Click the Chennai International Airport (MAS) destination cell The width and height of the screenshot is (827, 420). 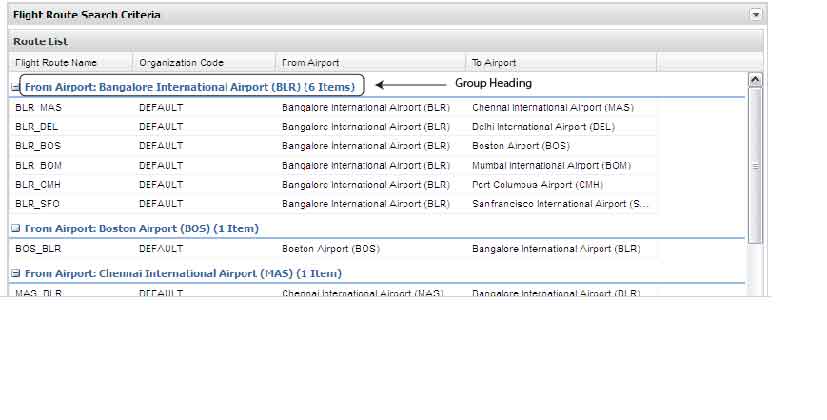click(x=553, y=108)
